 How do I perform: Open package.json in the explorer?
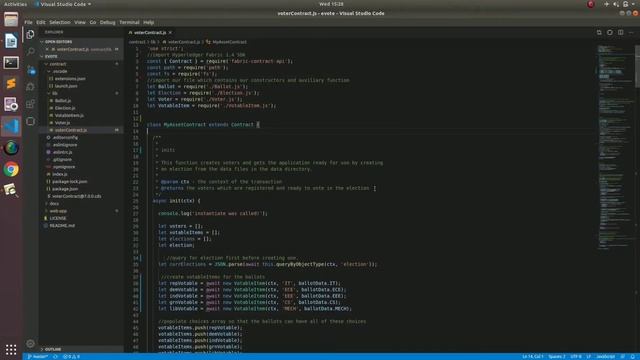(81, 189)
